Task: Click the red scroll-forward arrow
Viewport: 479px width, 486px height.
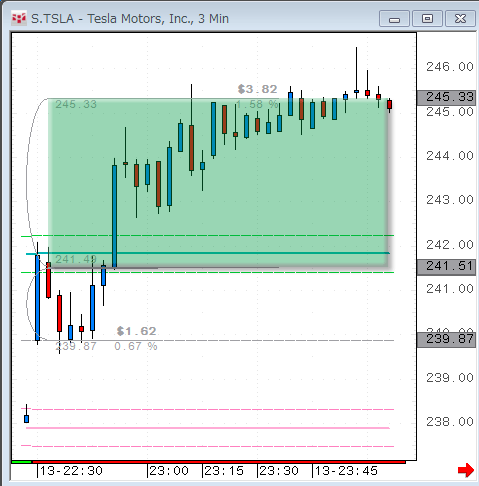Action: 466,470
